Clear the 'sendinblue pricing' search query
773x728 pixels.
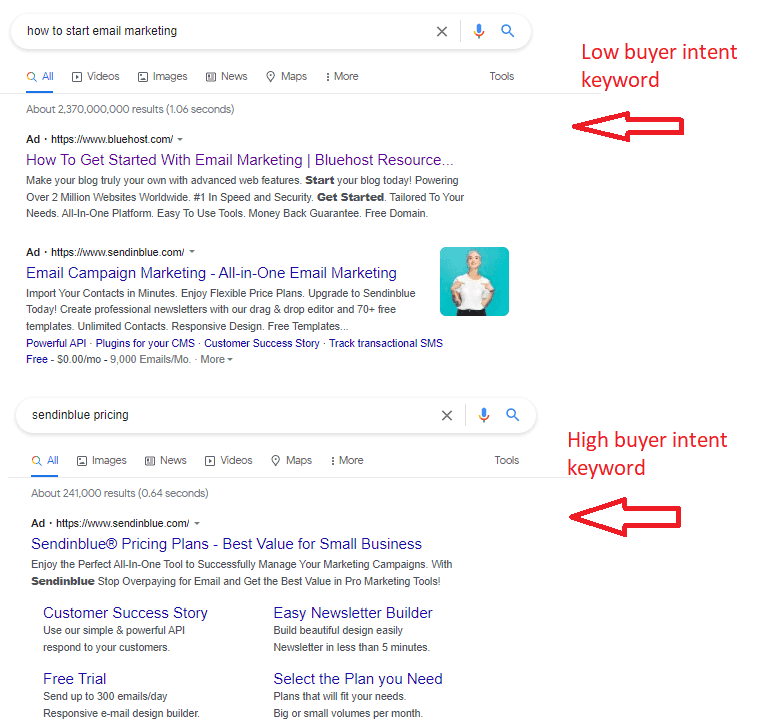tap(447, 416)
